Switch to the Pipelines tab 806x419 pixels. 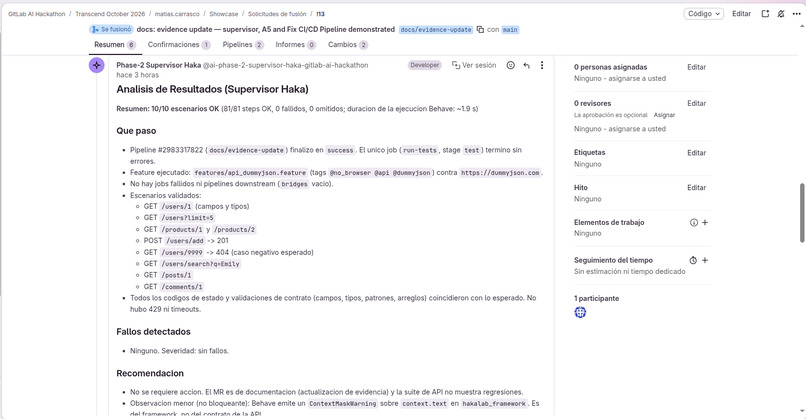coord(243,45)
